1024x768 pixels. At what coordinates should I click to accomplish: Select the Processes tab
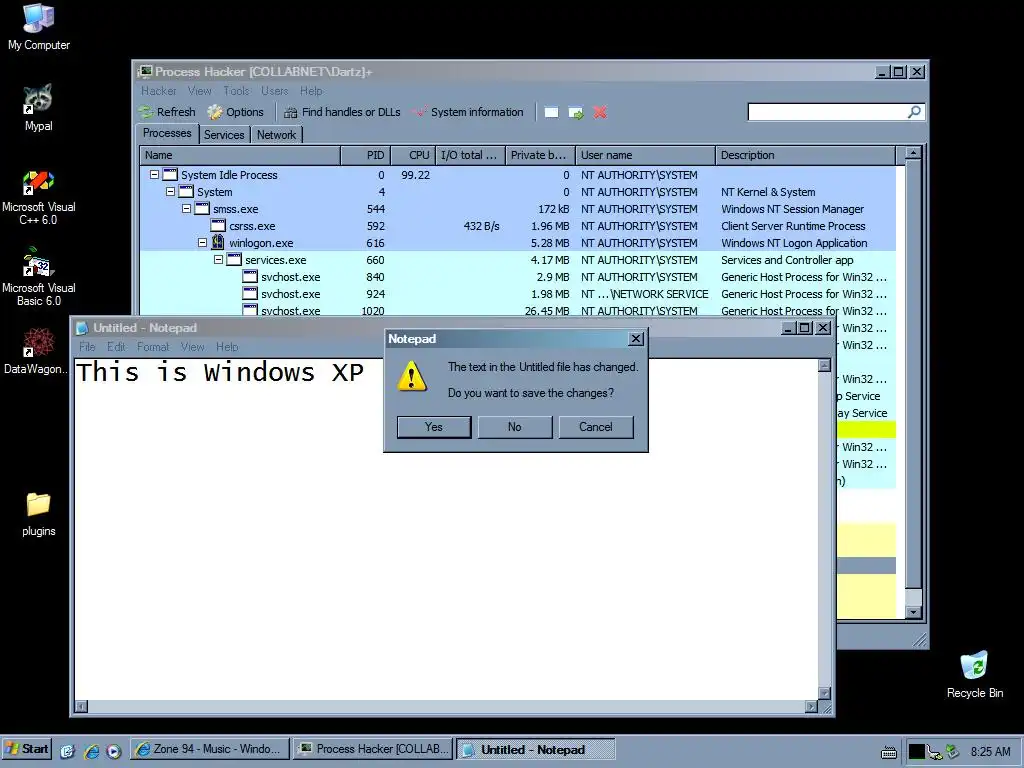point(167,133)
